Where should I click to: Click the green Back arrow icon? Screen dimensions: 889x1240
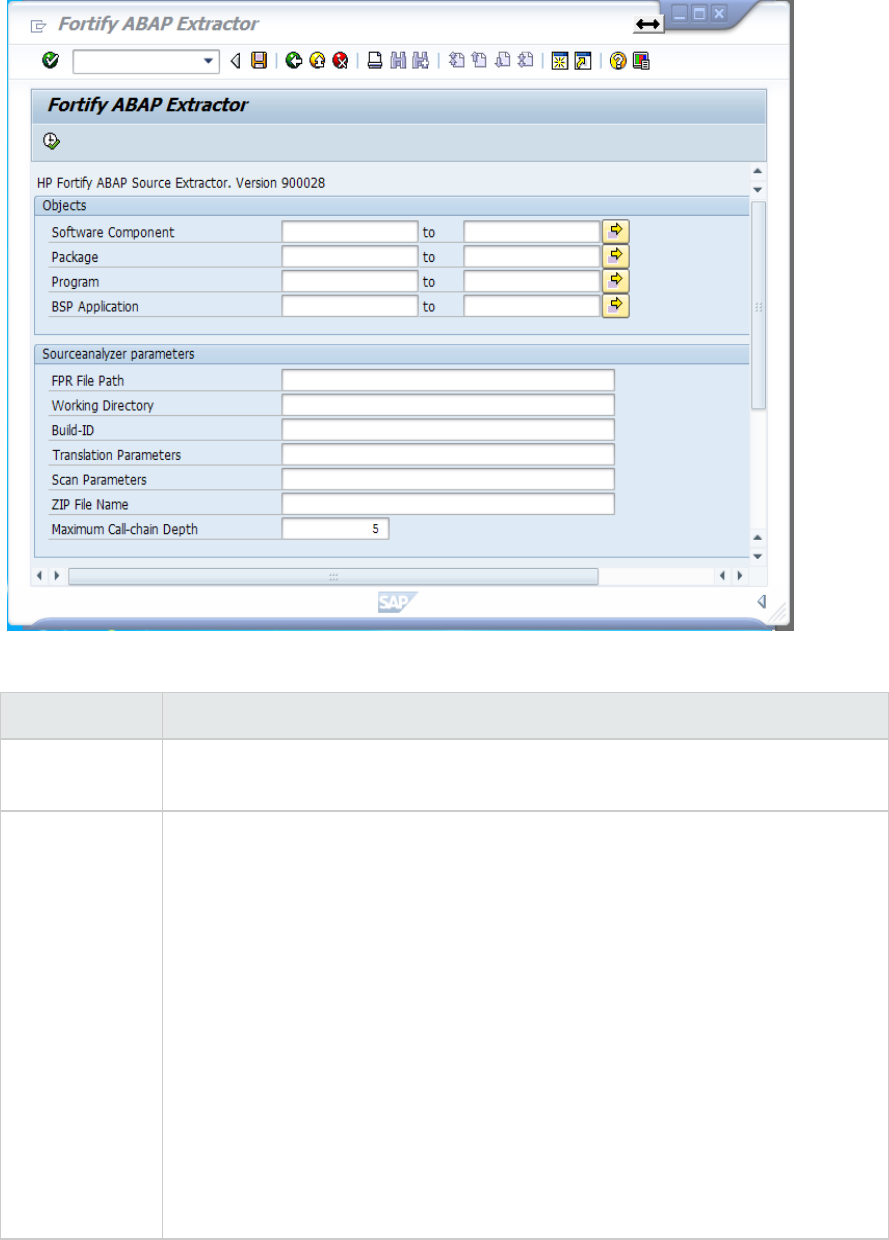293,61
